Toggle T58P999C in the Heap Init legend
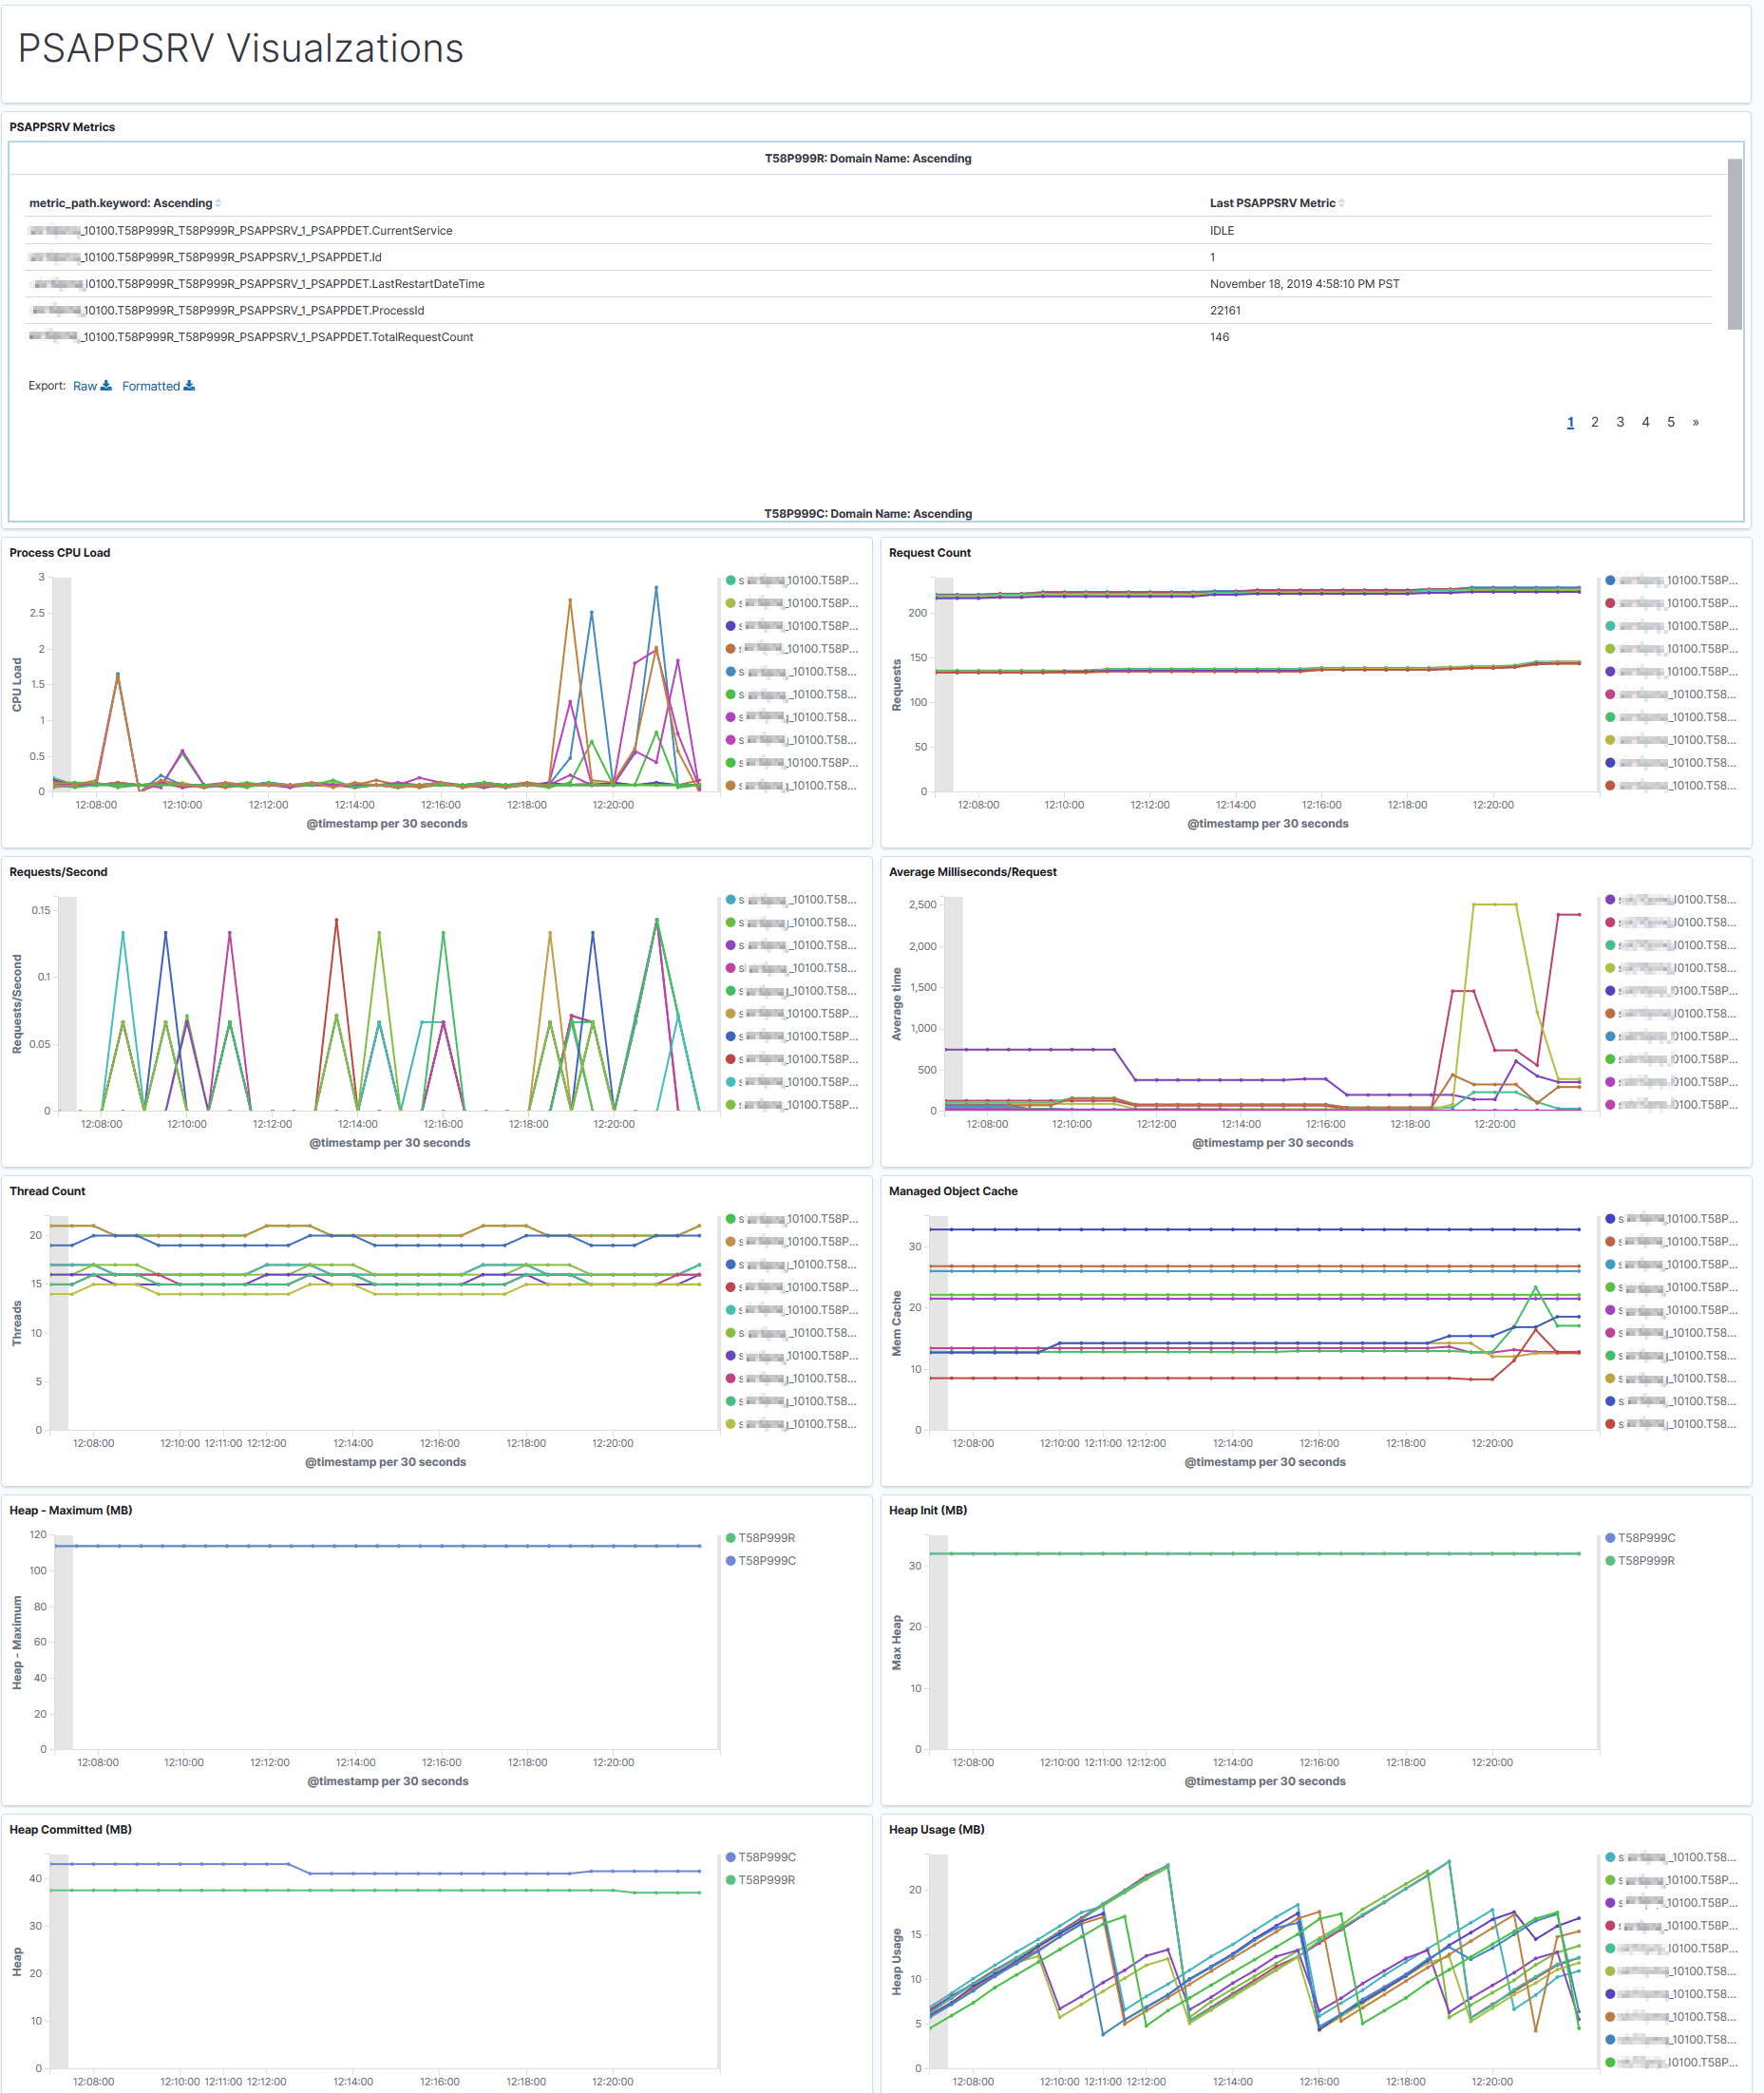 click(1612, 1537)
